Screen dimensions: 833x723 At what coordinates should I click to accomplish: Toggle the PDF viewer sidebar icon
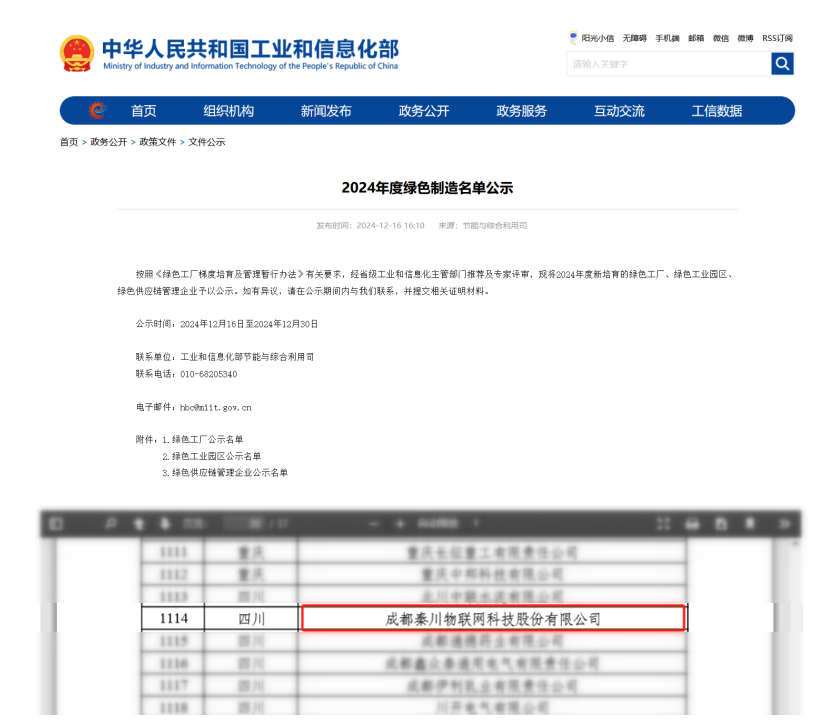click(x=56, y=524)
